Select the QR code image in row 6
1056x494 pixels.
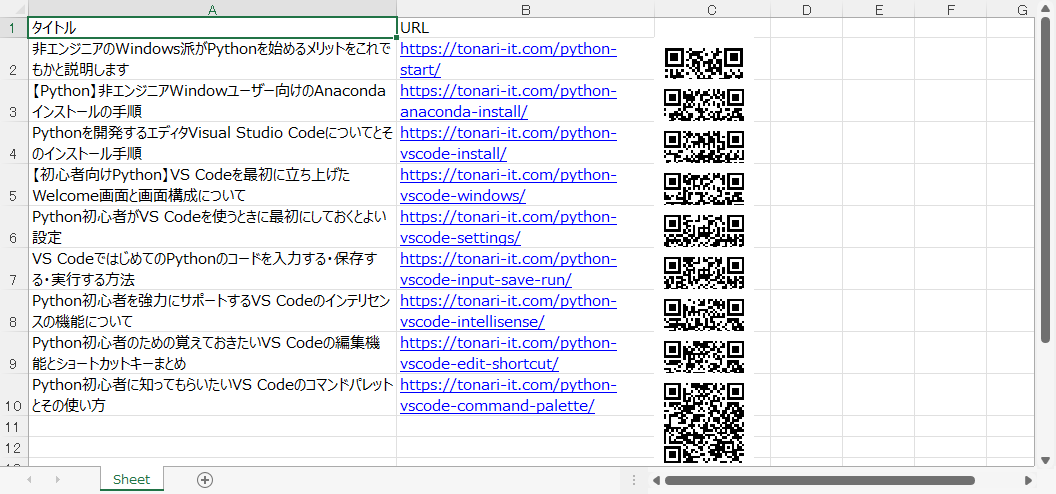704,231
